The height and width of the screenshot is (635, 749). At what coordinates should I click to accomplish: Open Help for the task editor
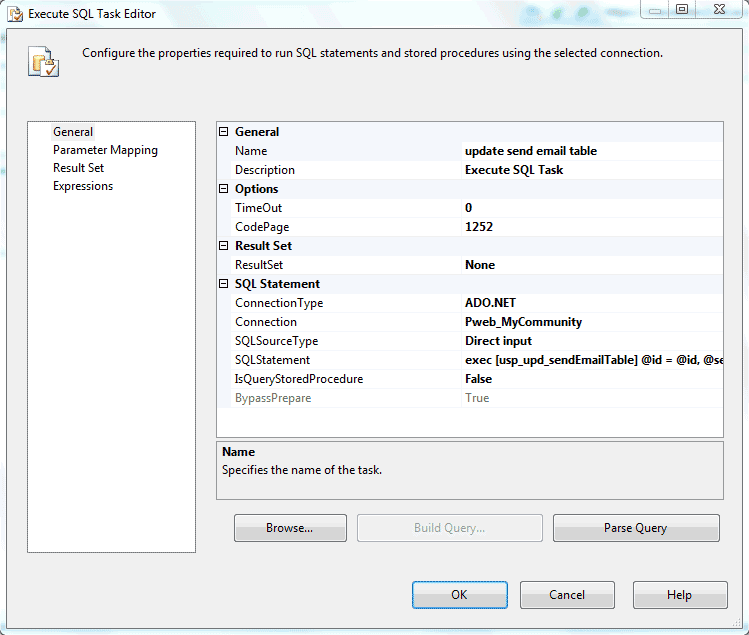[x=679, y=595]
